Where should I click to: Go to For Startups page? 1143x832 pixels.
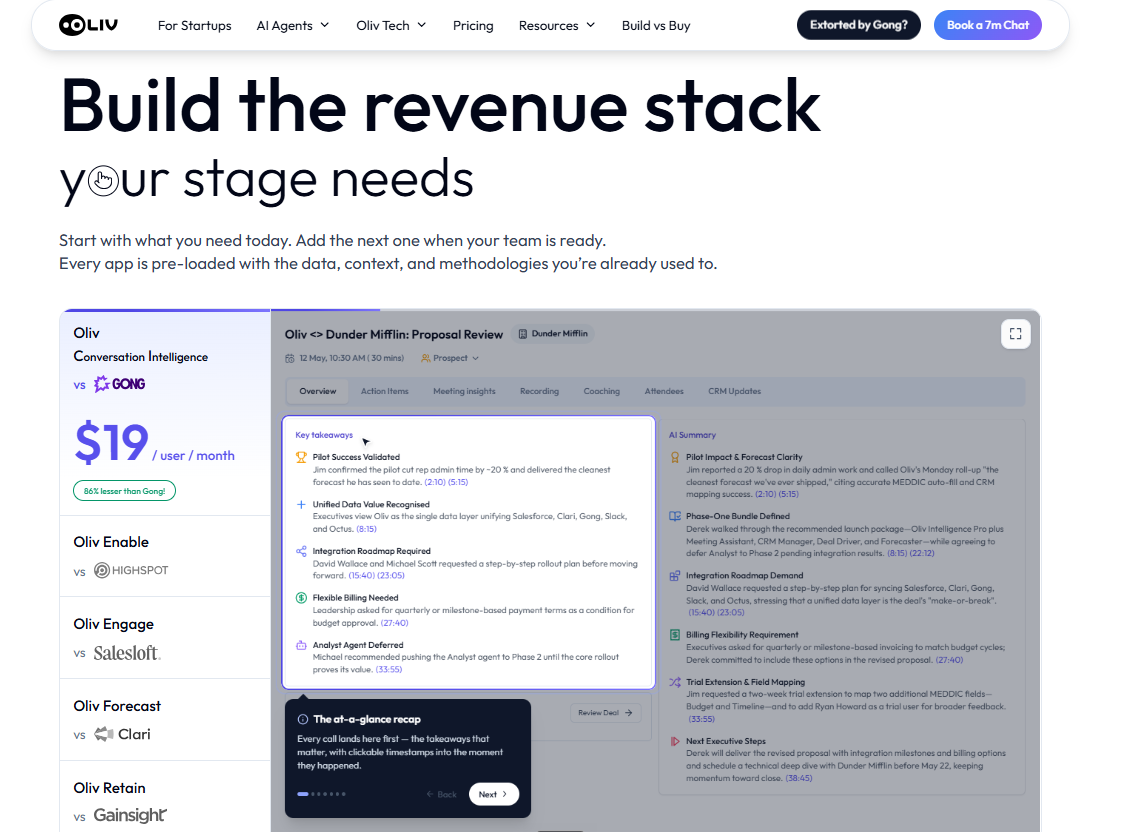click(195, 26)
